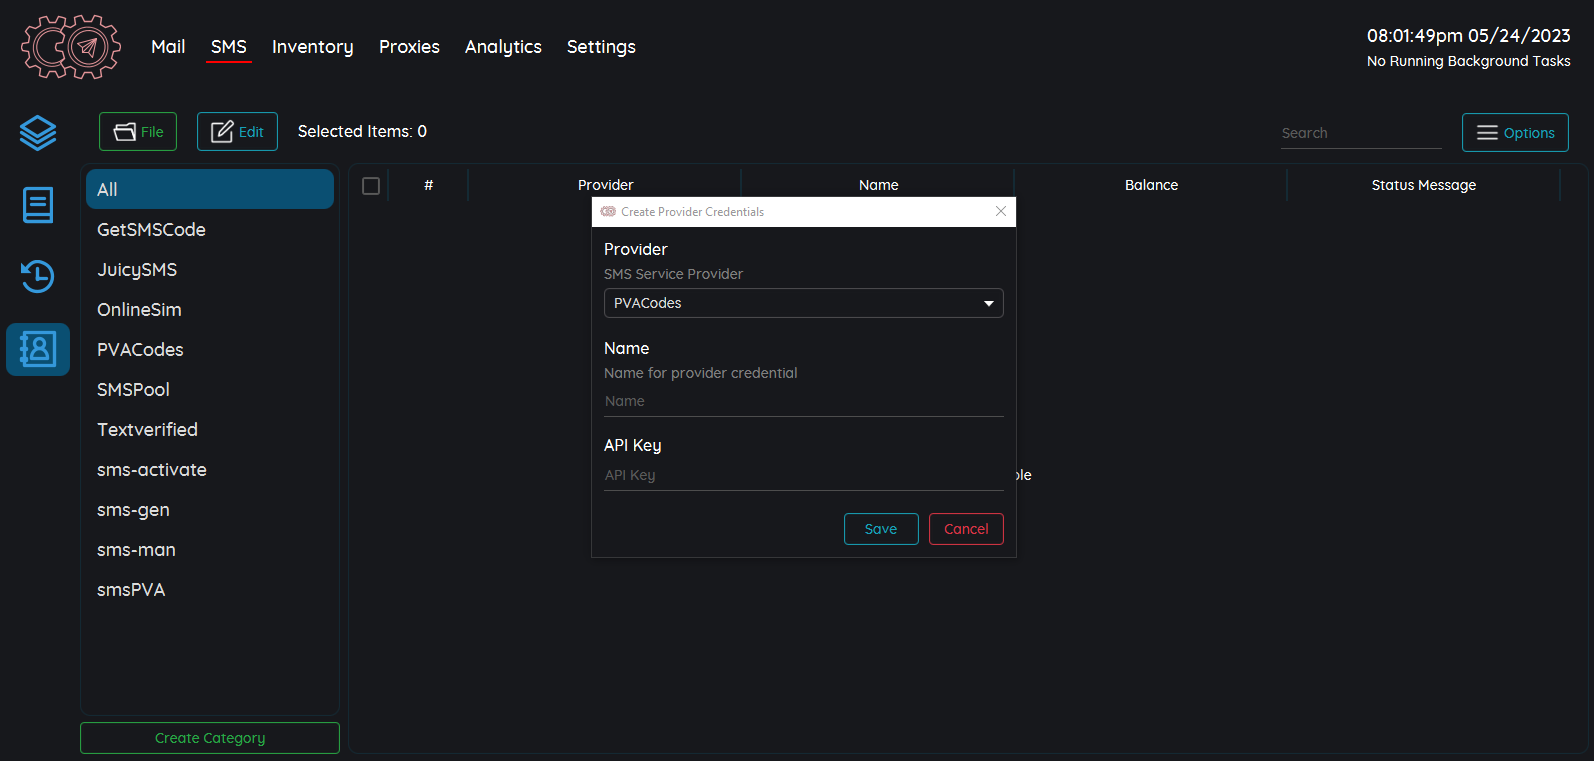Select the PVACodes category in sidebar list
The height and width of the screenshot is (761, 1594).
(x=210, y=349)
